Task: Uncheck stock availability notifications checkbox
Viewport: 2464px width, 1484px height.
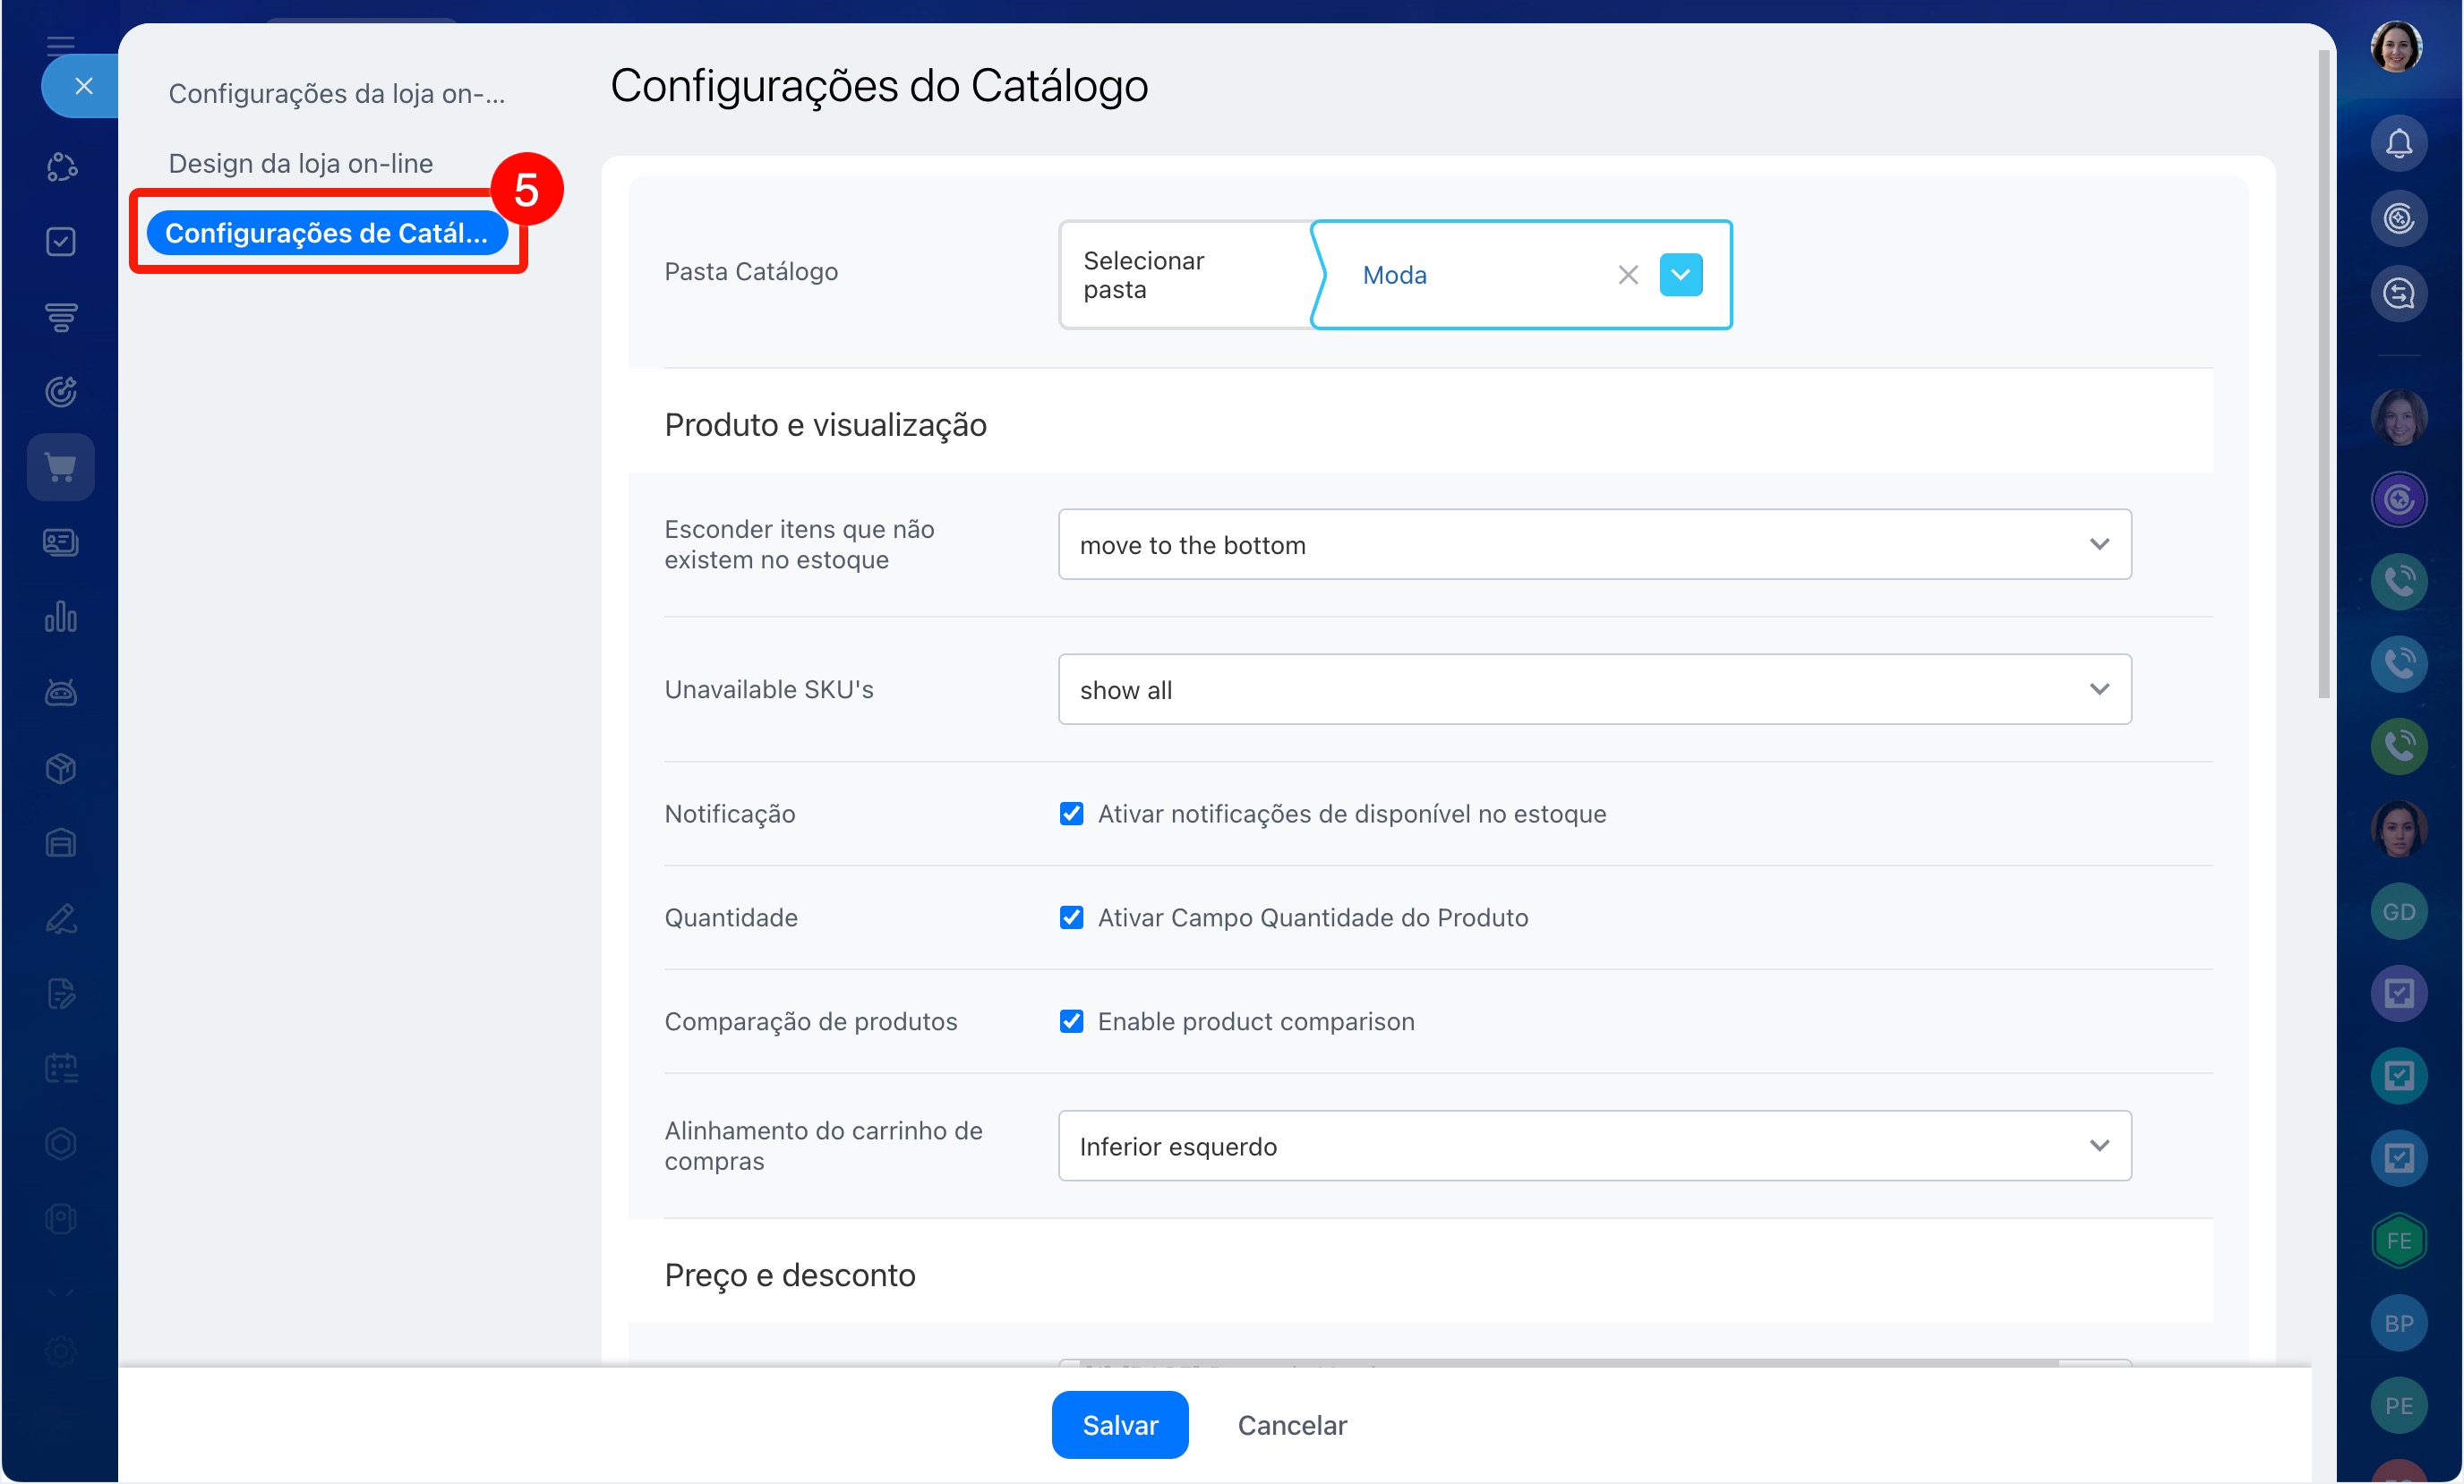Action: click(1071, 814)
